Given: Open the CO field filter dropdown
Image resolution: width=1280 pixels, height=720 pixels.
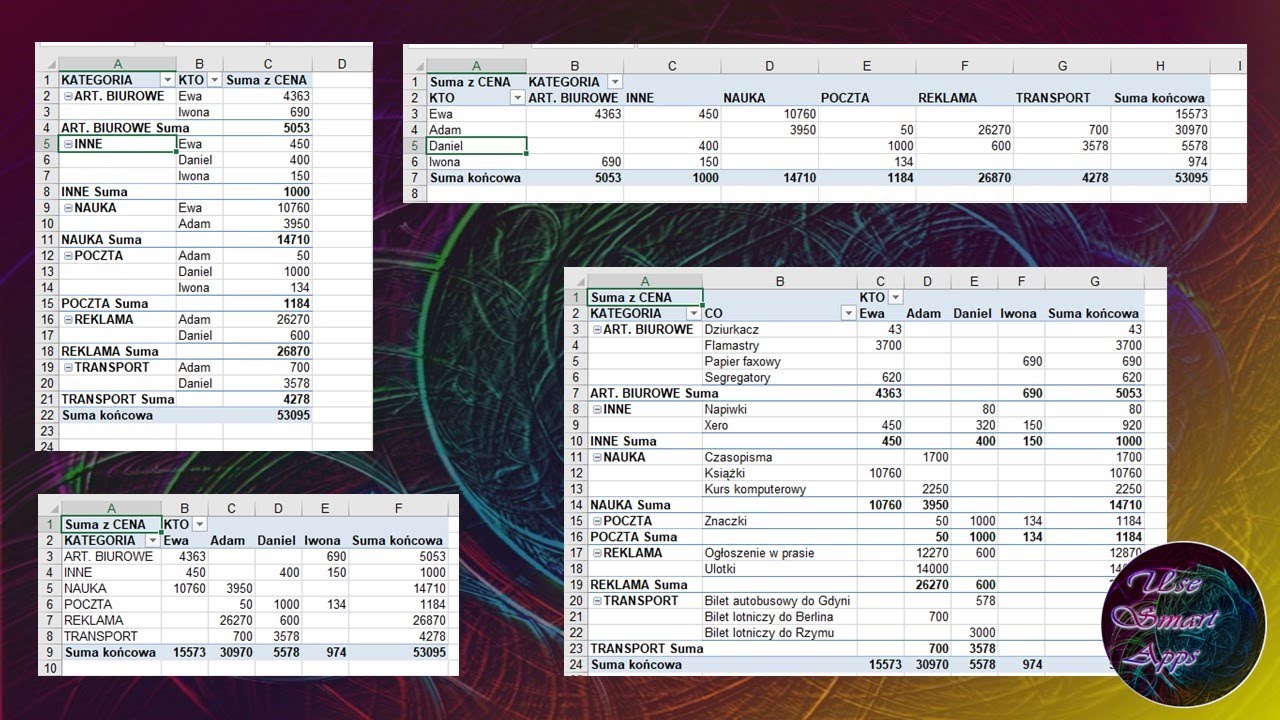Looking at the screenshot, I should pyautogui.click(x=848, y=314).
